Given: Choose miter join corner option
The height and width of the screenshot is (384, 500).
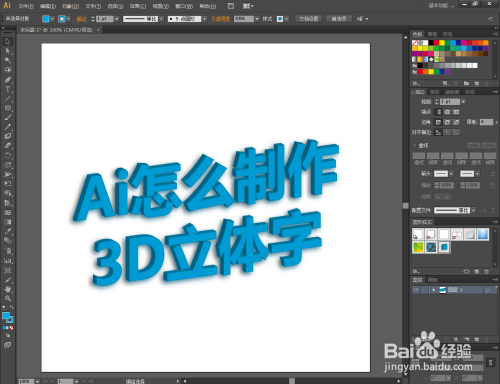Looking at the screenshot, I should 438,122.
